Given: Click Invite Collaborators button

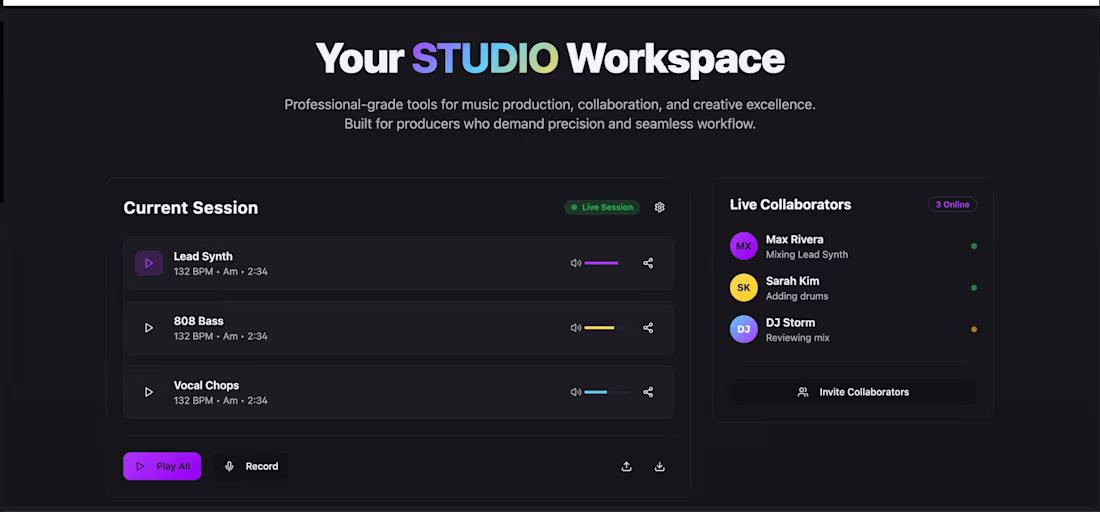Looking at the screenshot, I should (x=853, y=392).
